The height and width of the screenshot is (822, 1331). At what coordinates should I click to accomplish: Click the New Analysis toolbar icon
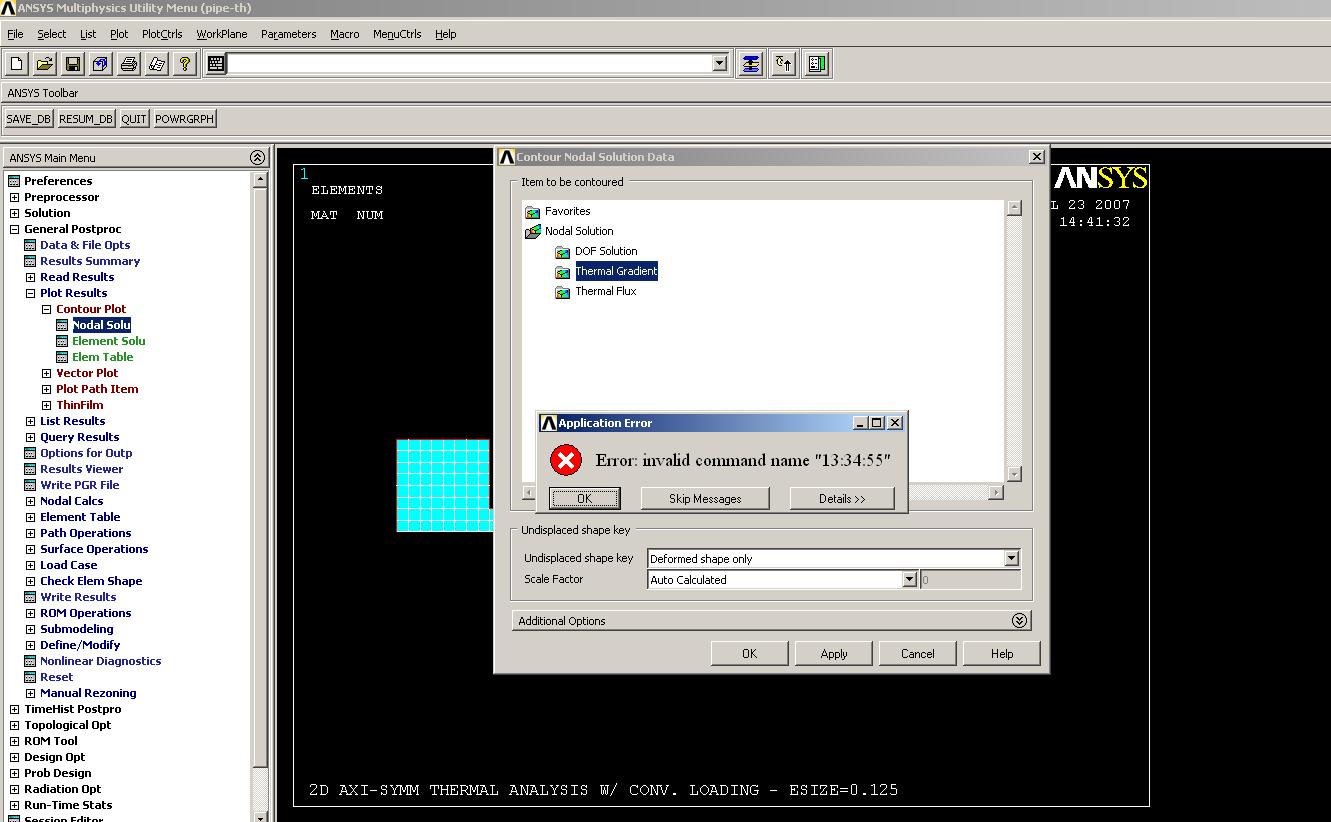tap(17, 64)
